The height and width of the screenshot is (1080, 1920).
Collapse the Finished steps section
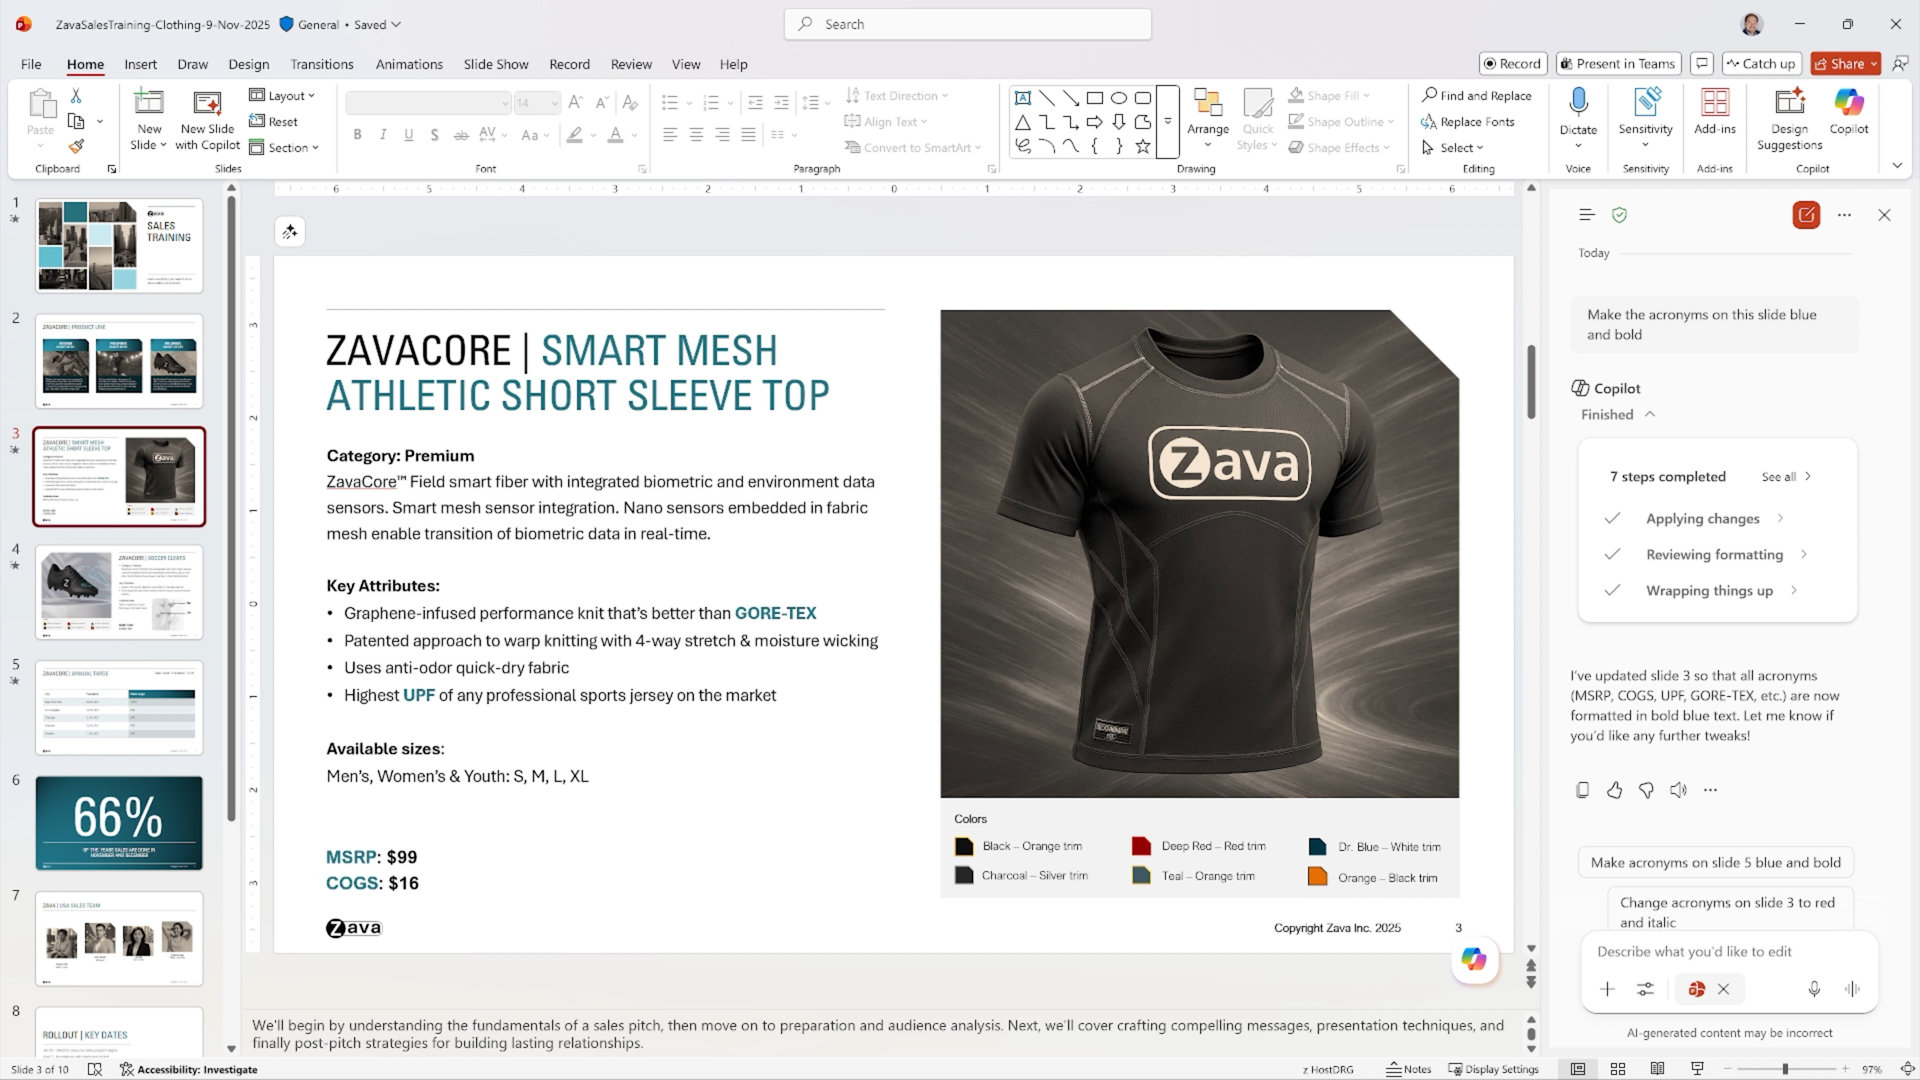click(x=1650, y=414)
